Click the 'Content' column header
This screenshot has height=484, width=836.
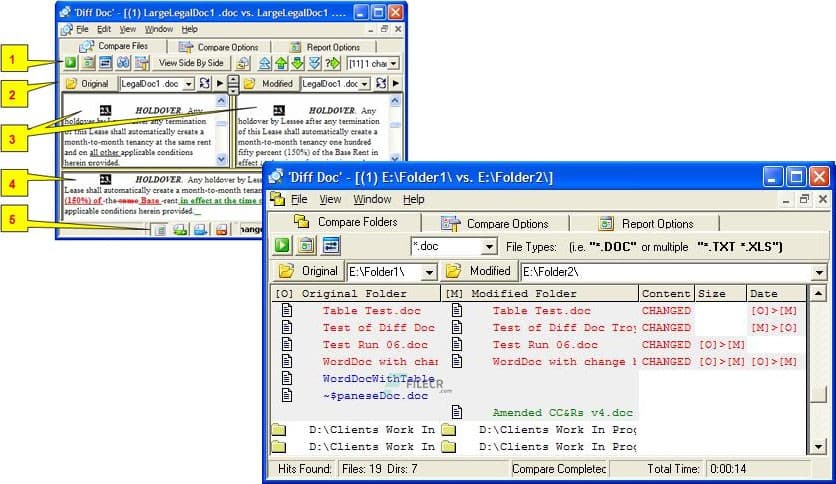[666, 294]
